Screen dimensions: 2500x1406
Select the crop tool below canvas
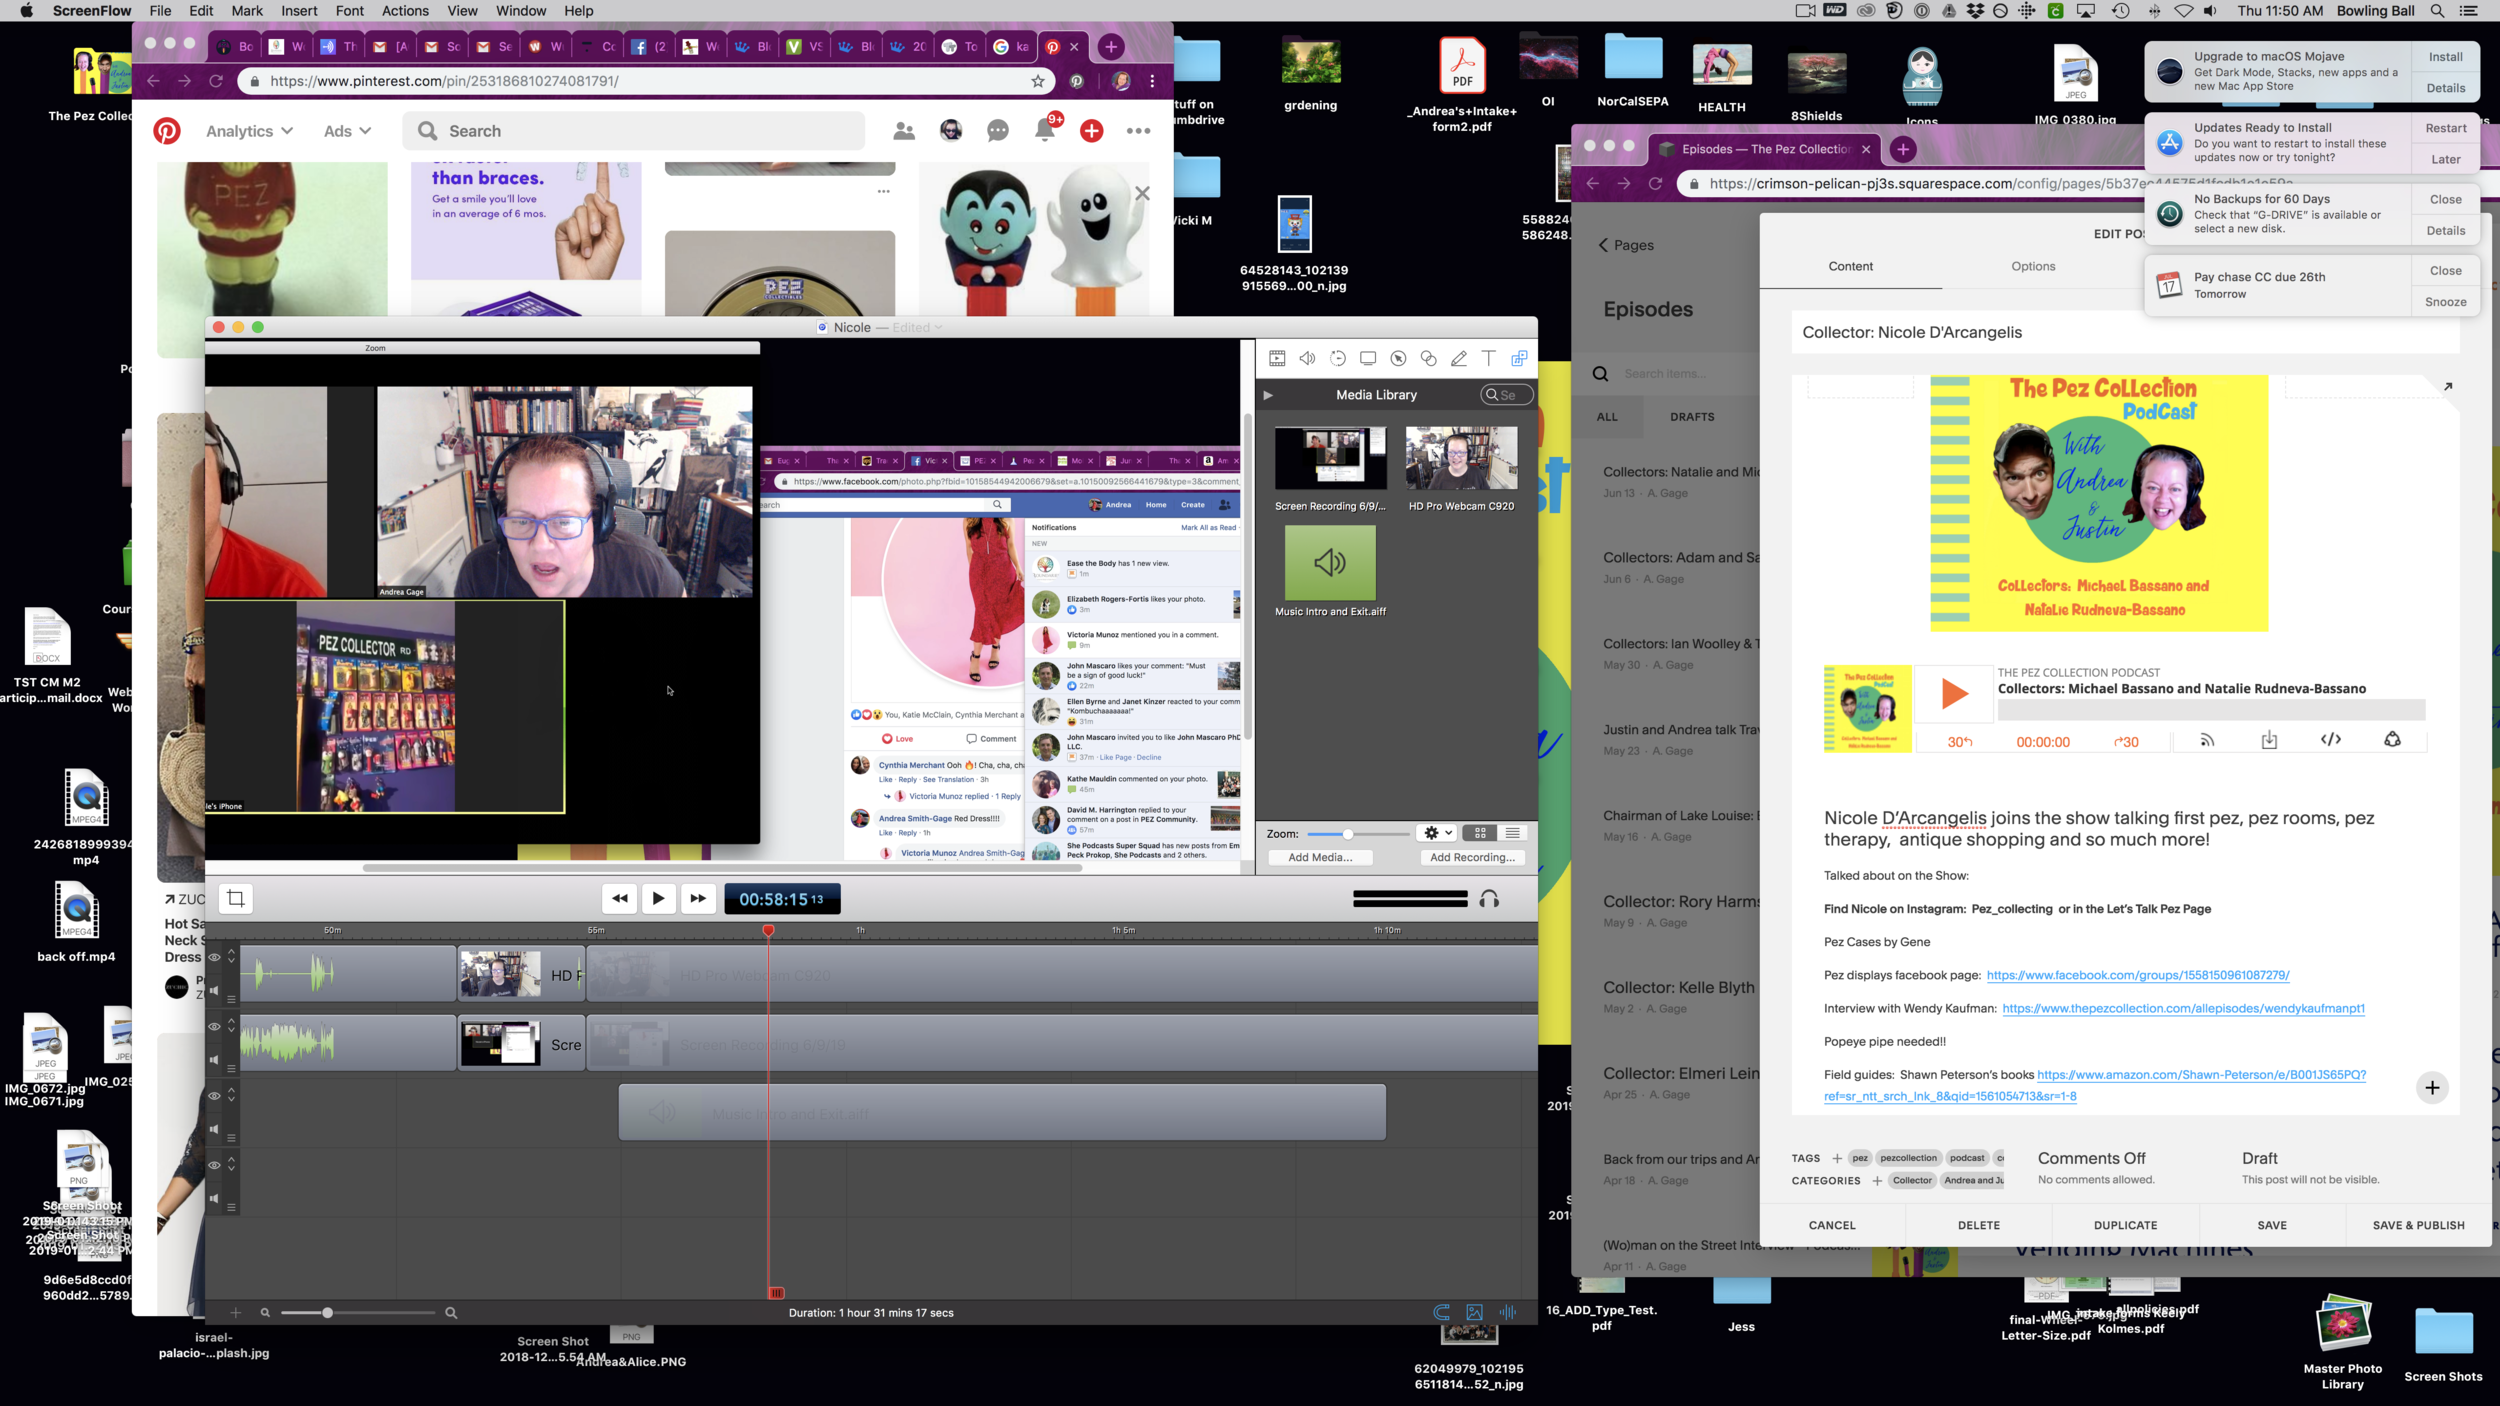click(236, 898)
